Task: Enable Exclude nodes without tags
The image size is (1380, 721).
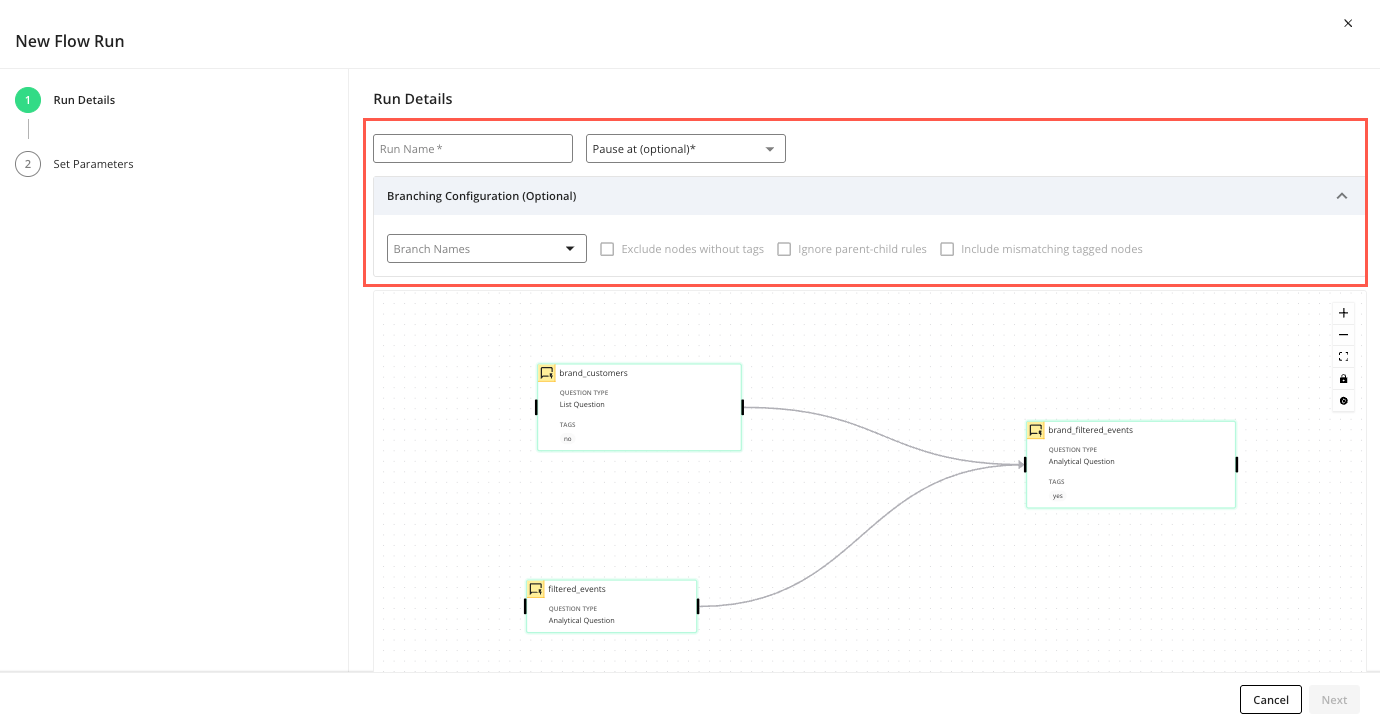Action: point(607,248)
